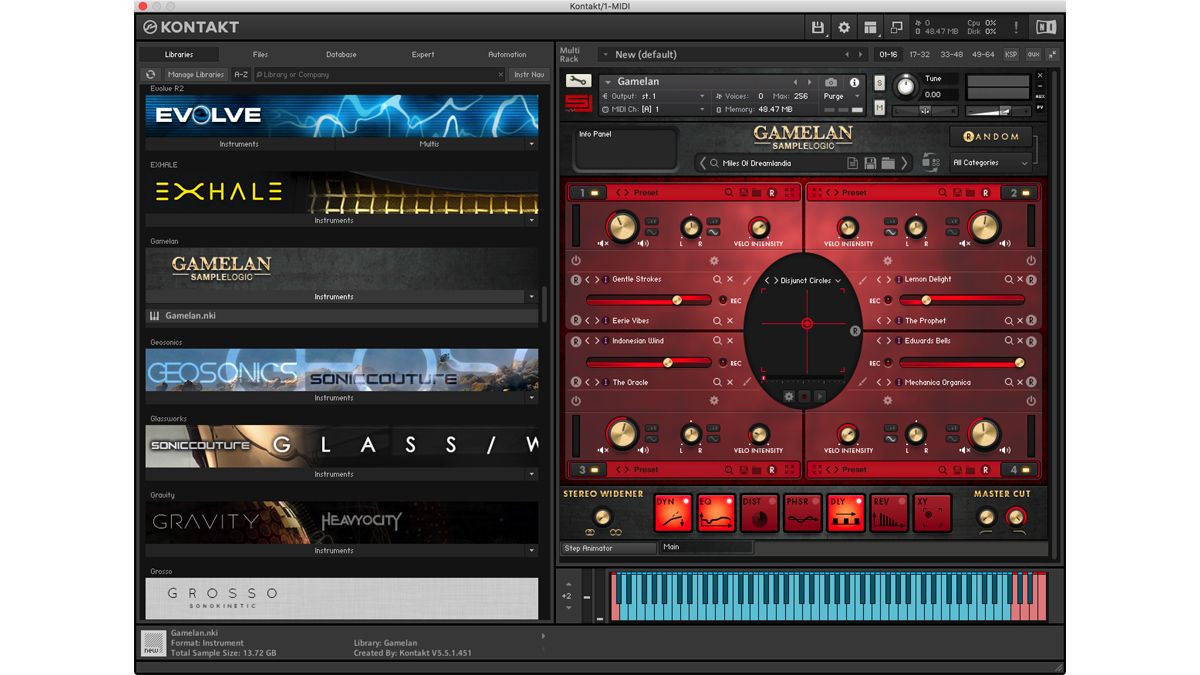Select the DLY delay effect icon
This screenshot has width=1200, height=675.
(845, 512)
